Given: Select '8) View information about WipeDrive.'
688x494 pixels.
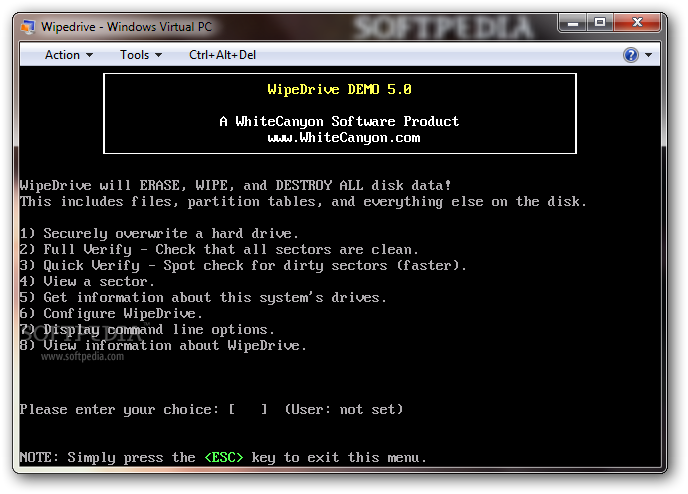Looking at the screenshot, I should click(x=163, y=346).
